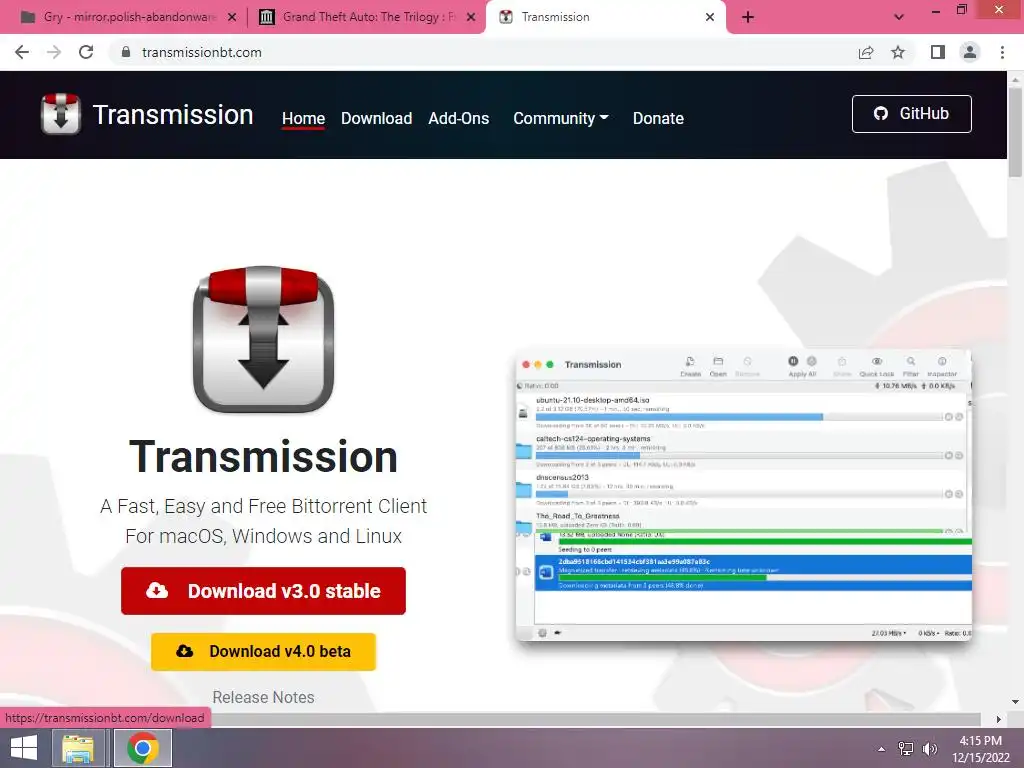The image size is (1024, 768).
Task: Close the Grand Theft Auto tab
Action: pos(471,17)
